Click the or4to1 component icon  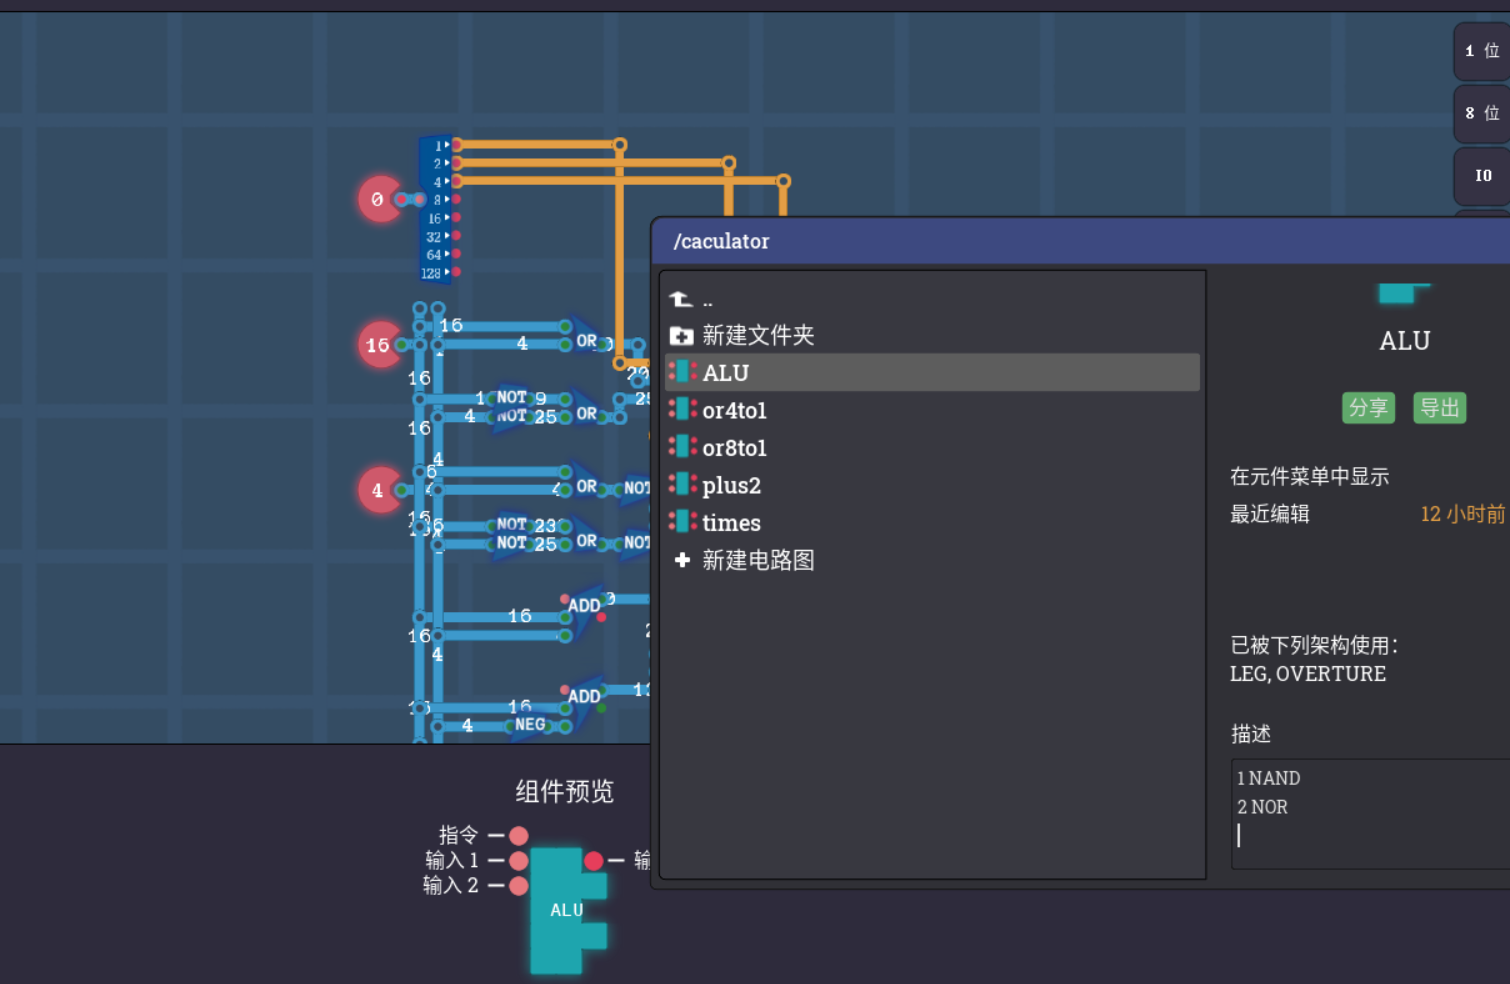(683, 410)
